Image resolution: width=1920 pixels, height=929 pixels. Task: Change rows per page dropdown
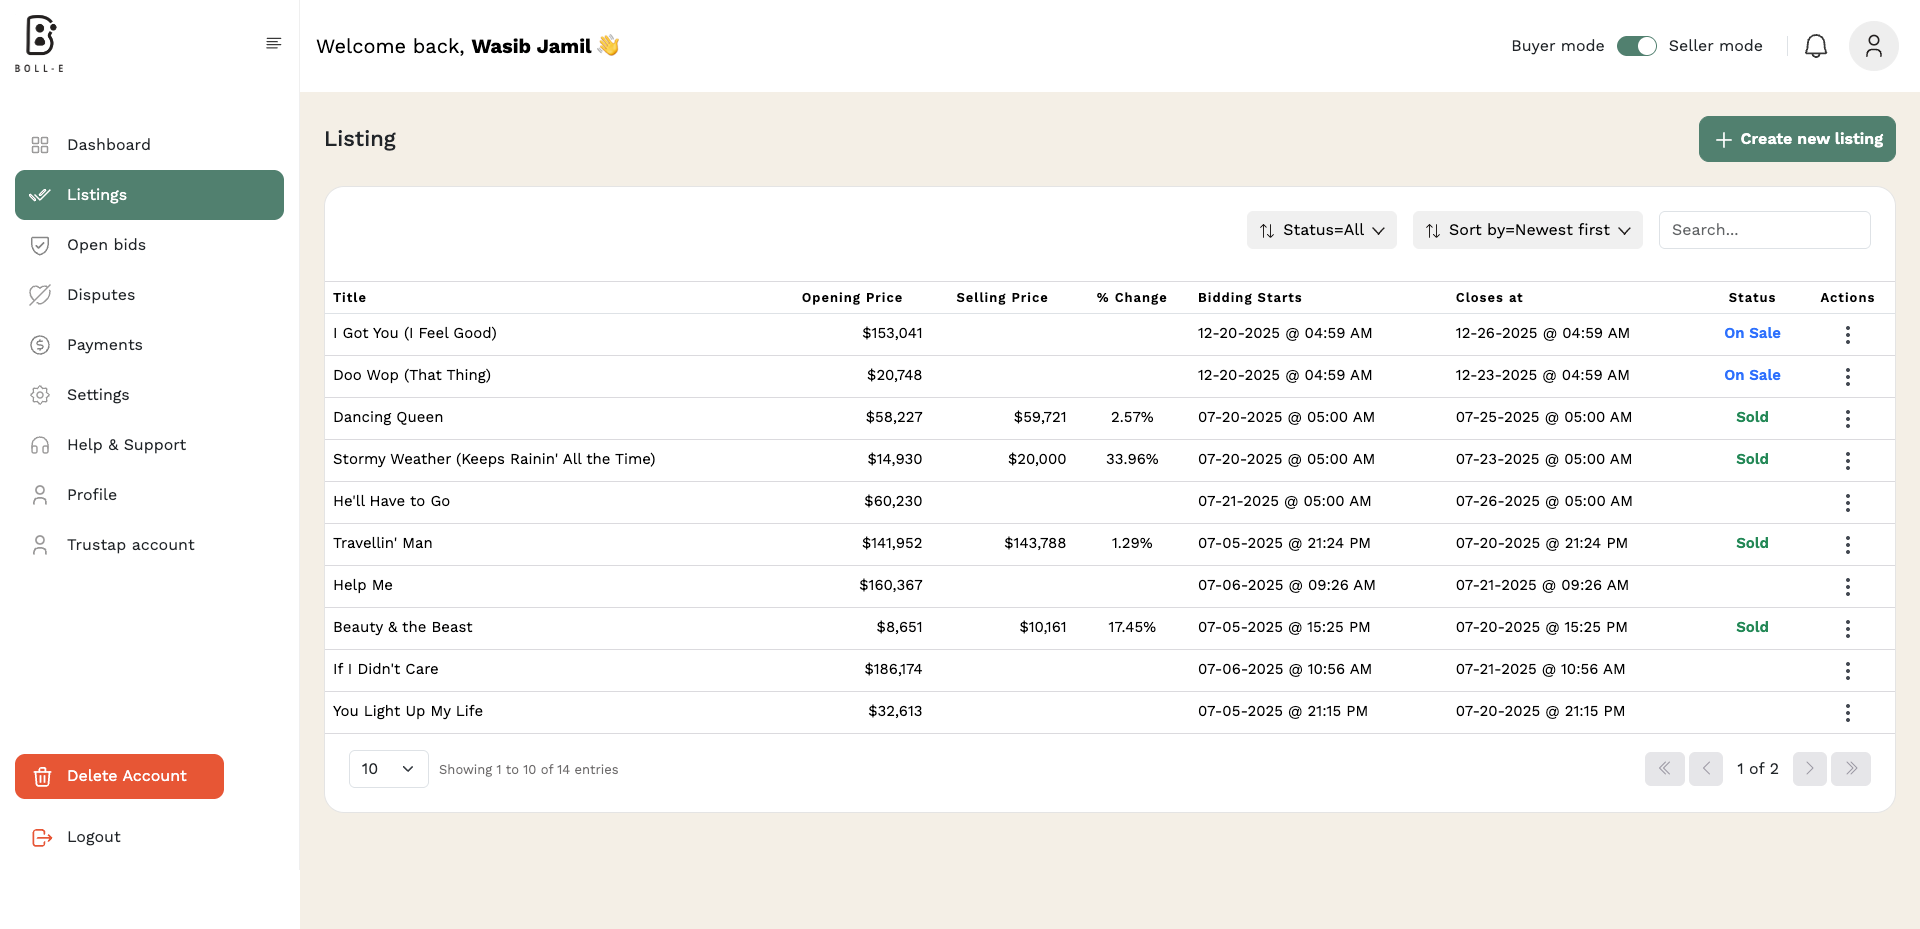click(x=388, y=769)
